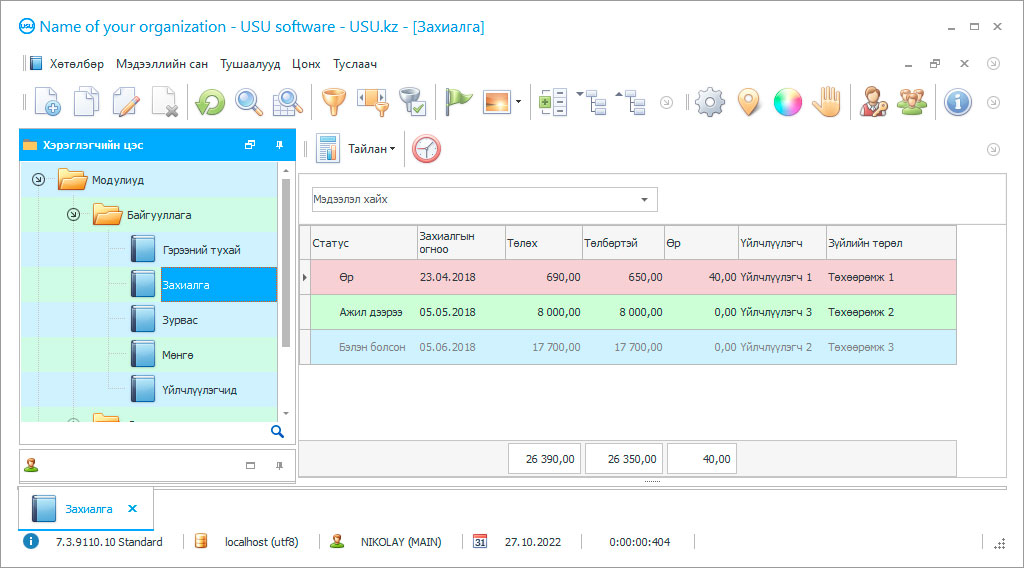This screenshot has width=1024, height=568.
Task: Open the Тайлан dropdown button
Action: point(370,149)
